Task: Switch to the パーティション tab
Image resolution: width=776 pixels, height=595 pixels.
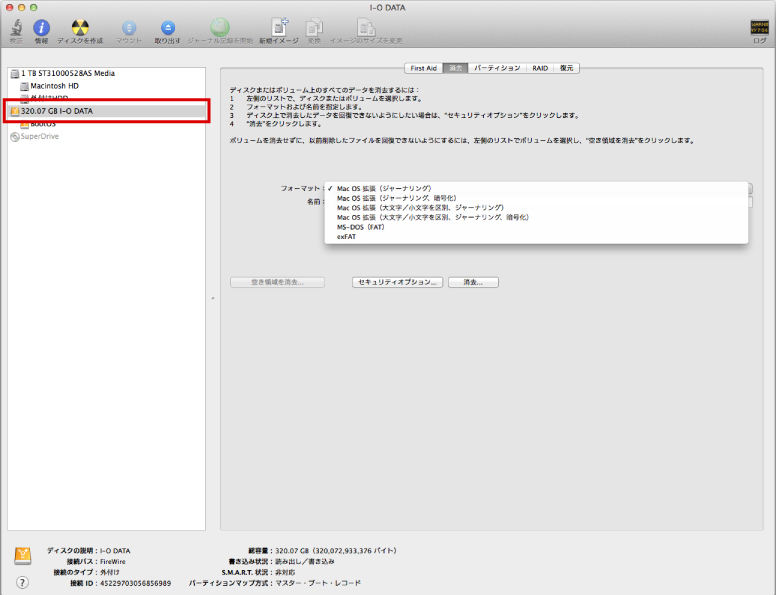Action: pyautogui.click(x=496, y=68)
